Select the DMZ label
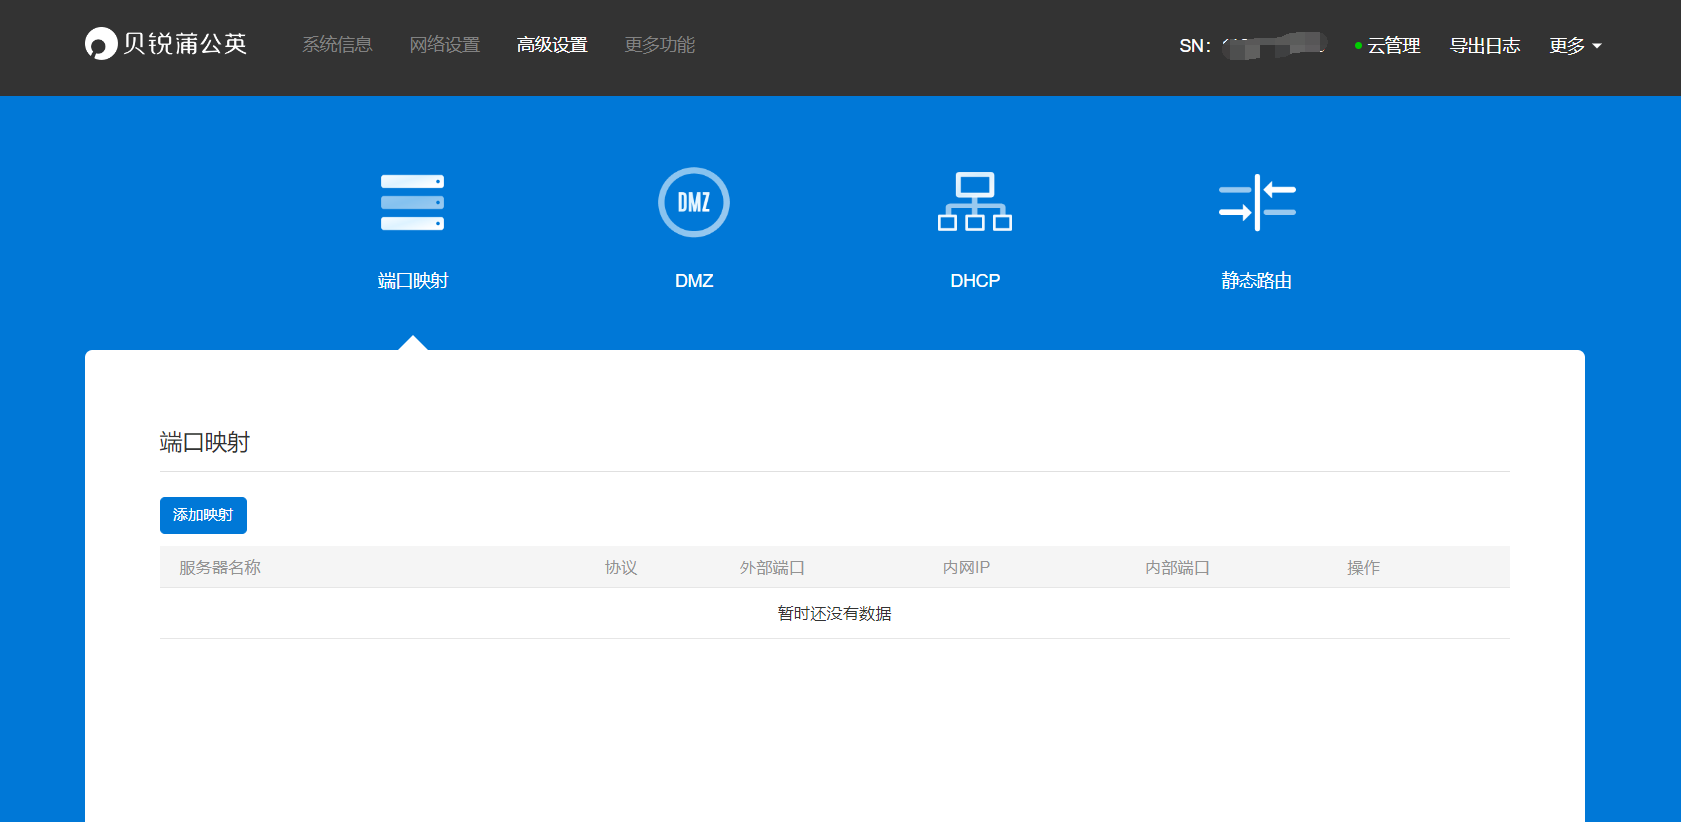1681x822 pixels. [x=694, y=281]
